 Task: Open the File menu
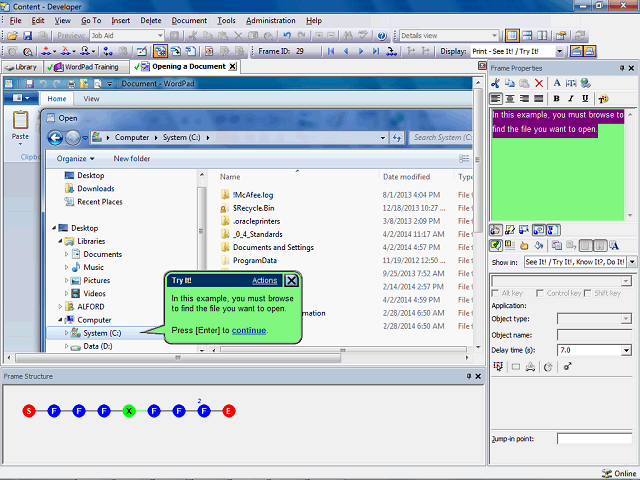tap(16, 20)
